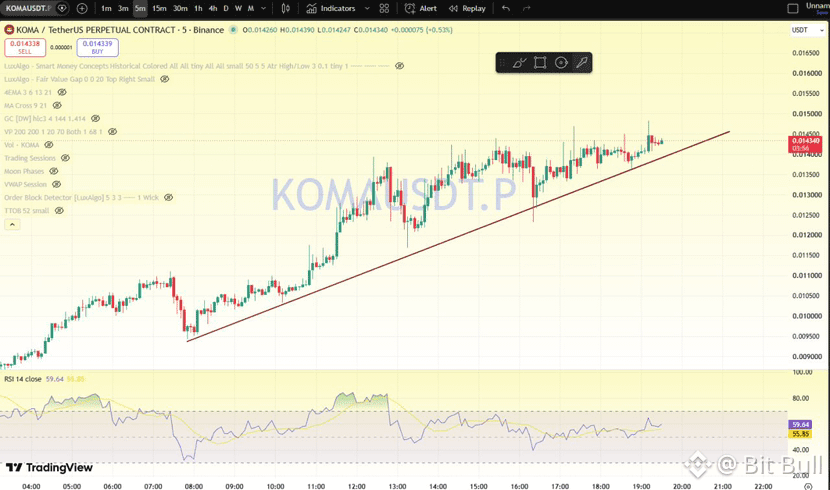Select the 1h timeframe
The image size is (830, 490).
point(198,8)
